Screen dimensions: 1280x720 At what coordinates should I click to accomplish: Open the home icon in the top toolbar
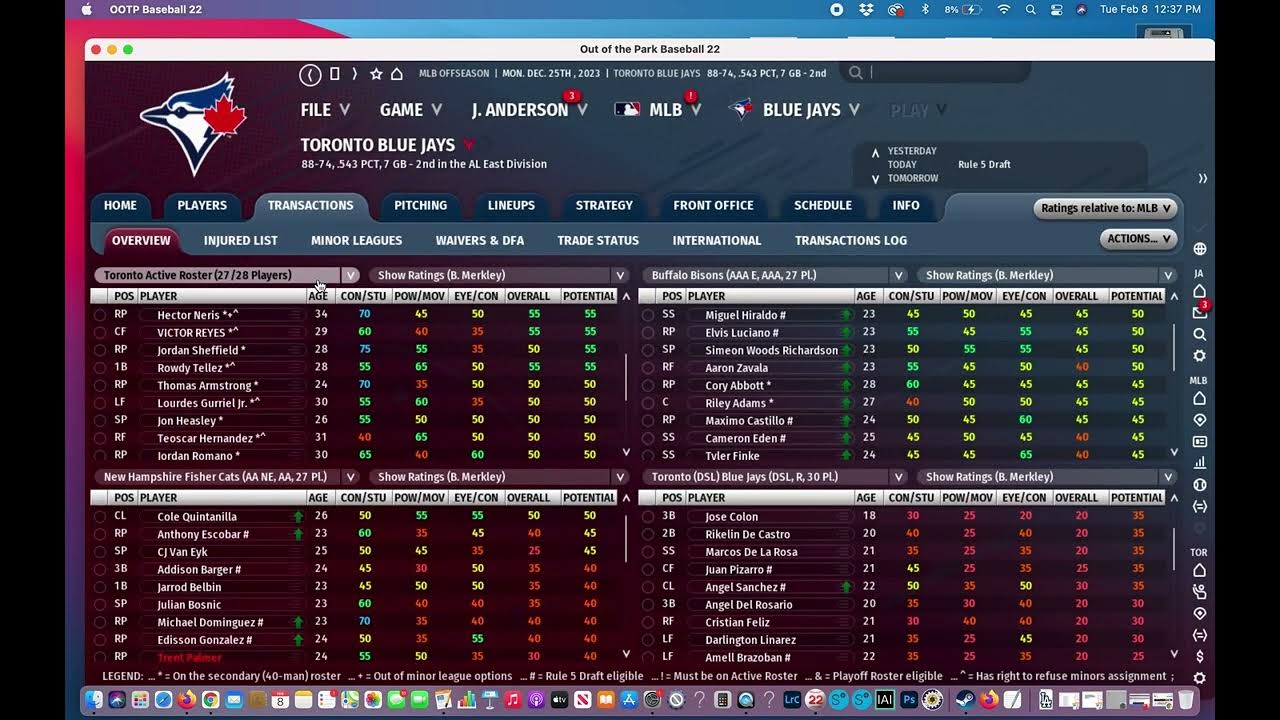[x=396, y=74]
